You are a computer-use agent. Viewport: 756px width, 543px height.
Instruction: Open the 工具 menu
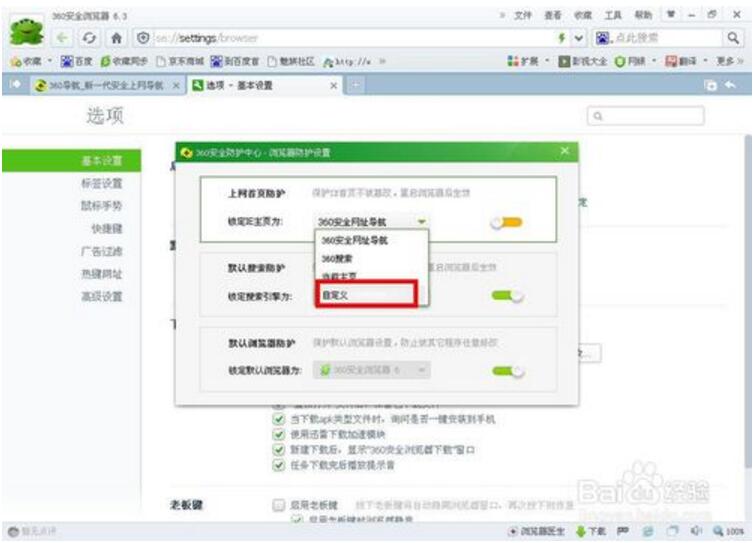[613, 15]
